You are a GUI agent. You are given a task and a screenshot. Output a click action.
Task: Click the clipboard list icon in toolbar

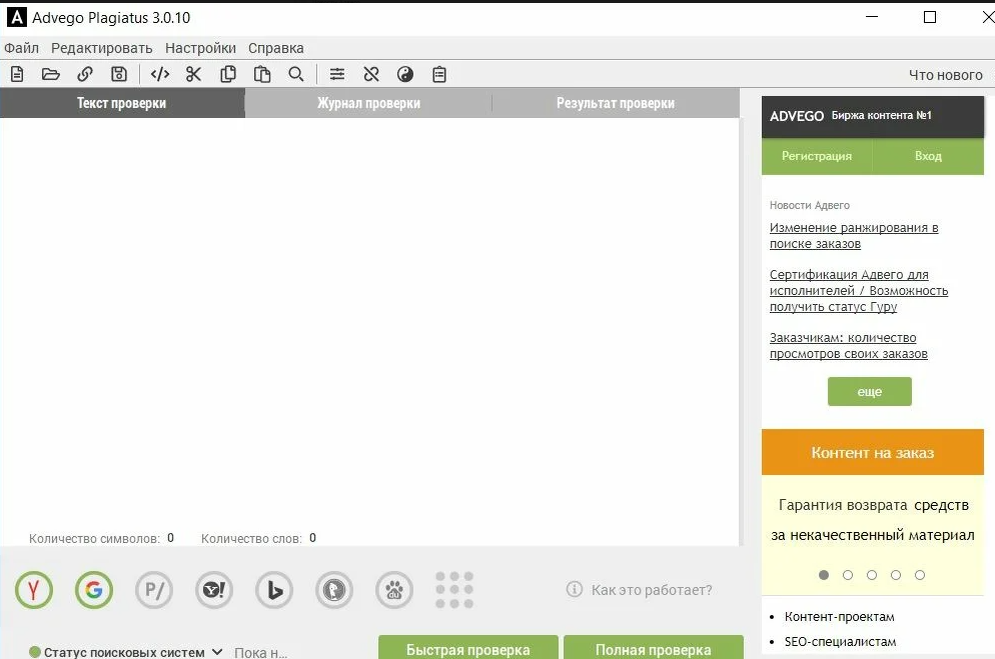pos(439,74)
